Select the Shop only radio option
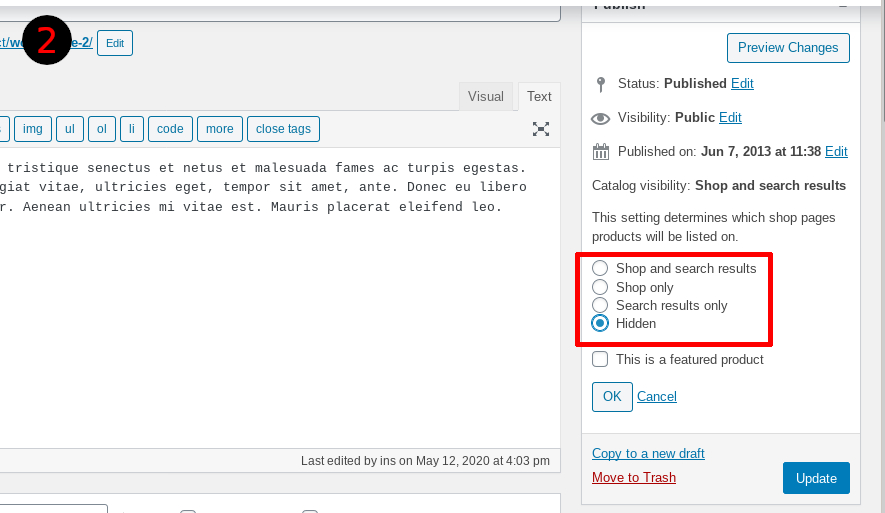This screenshot has height=513, width=885. [x=600, y=287]
